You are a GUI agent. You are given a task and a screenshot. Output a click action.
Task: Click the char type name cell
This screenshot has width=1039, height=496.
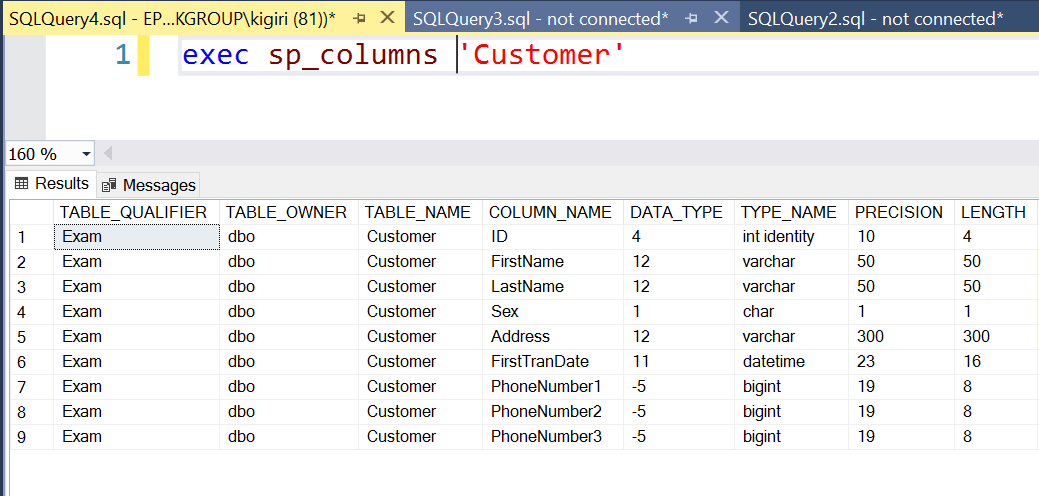tap(791, 311)
